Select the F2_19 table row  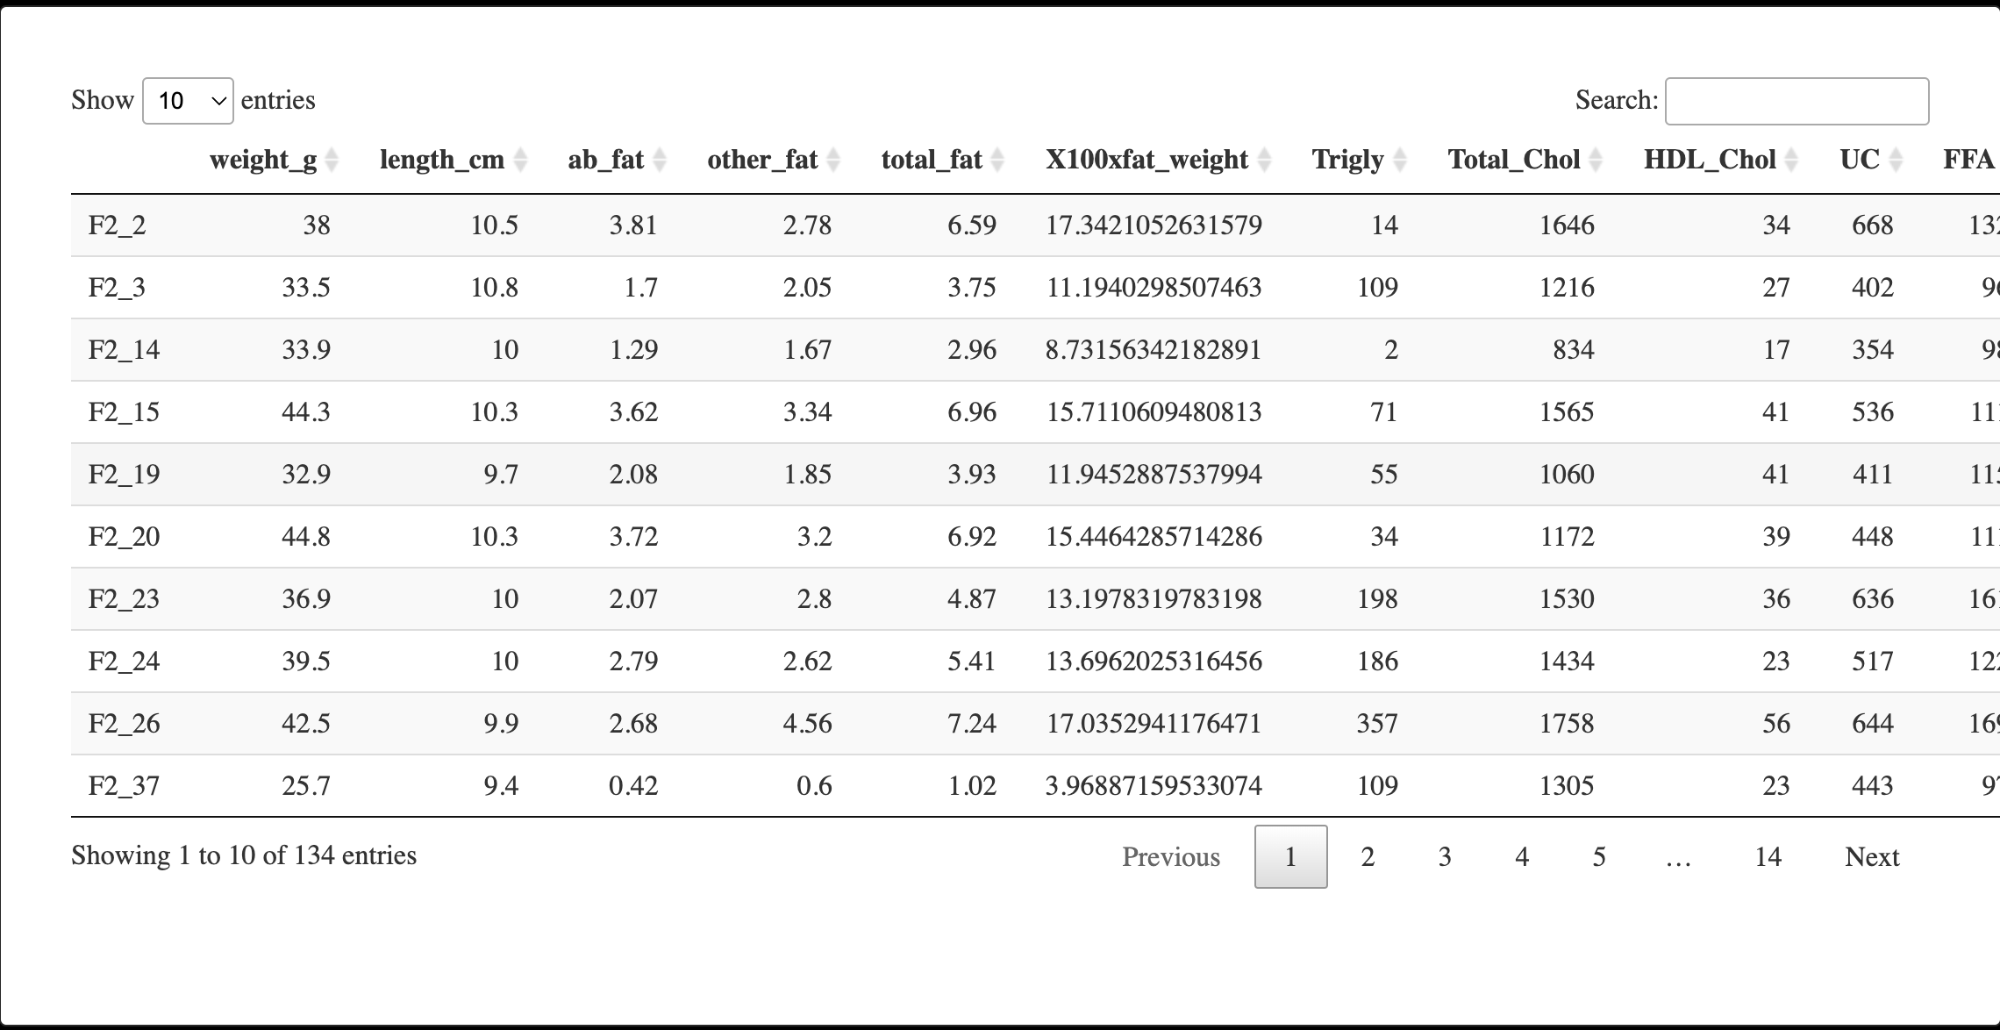1035,474
